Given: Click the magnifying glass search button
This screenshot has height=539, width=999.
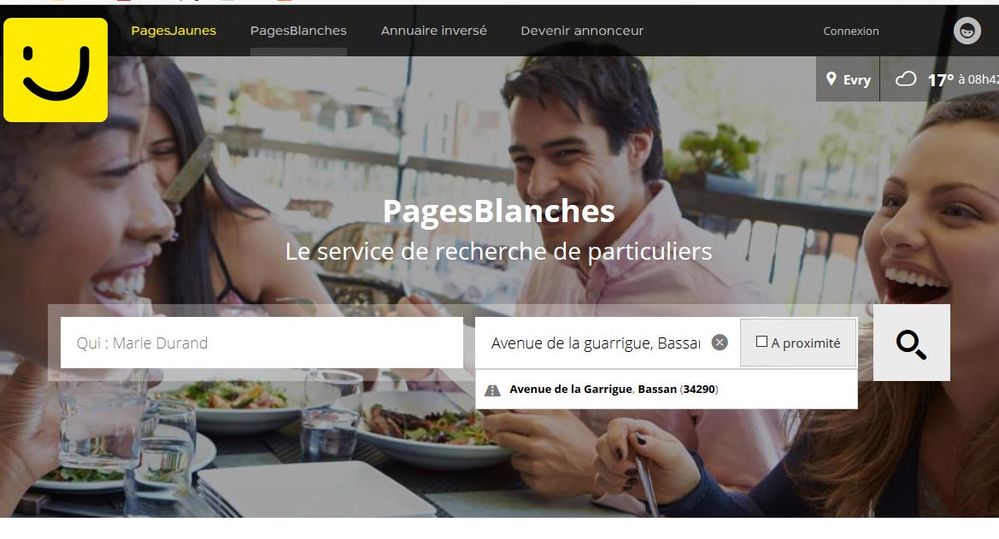Looking at the screenshot, I should tap(911, 343).
